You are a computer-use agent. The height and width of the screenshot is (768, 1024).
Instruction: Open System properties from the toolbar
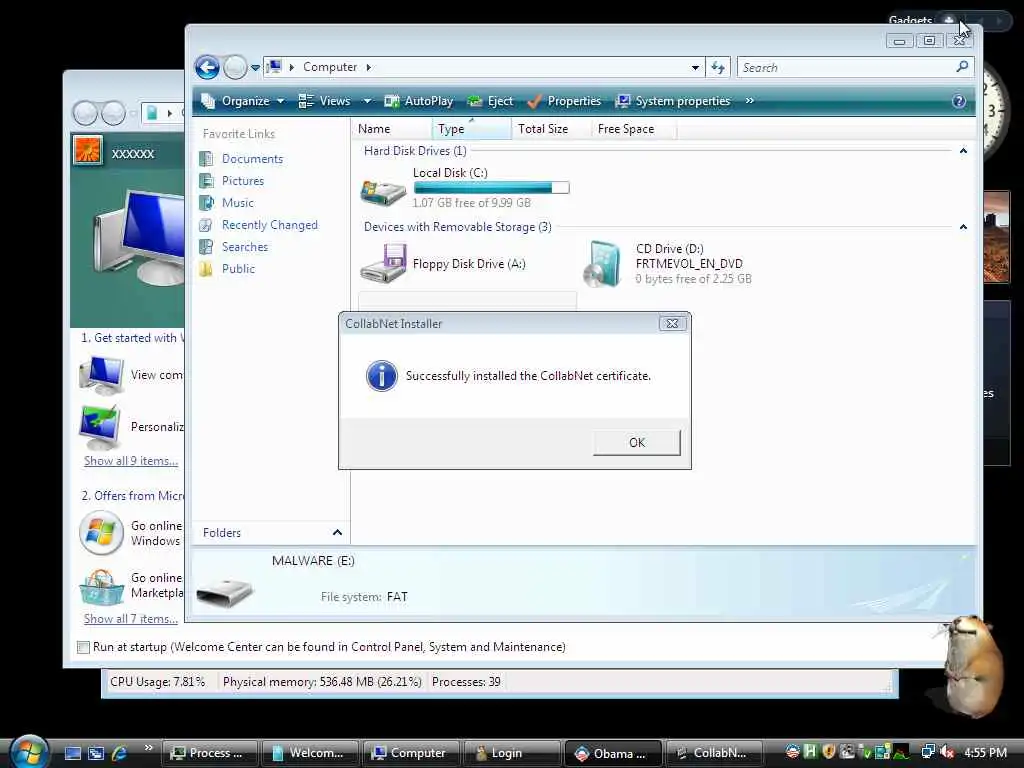673,101
